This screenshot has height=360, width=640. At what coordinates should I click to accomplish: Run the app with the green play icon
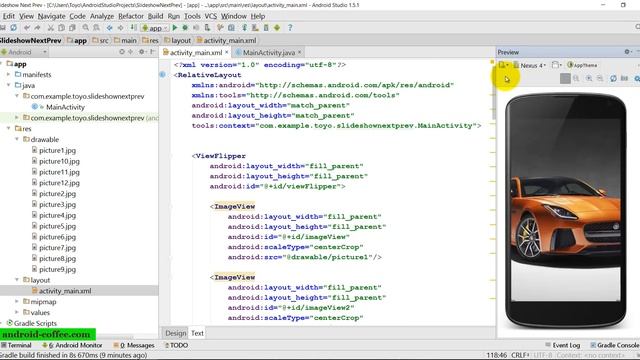pyautogui.click(x=175, y=28)
